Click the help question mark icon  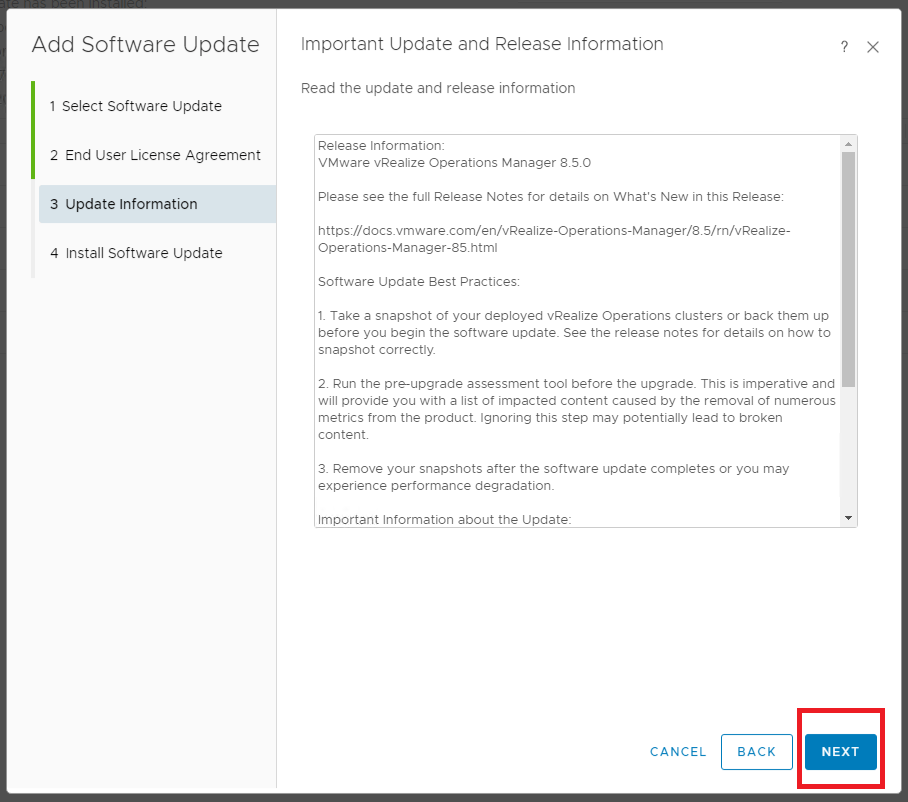(844, 47)
